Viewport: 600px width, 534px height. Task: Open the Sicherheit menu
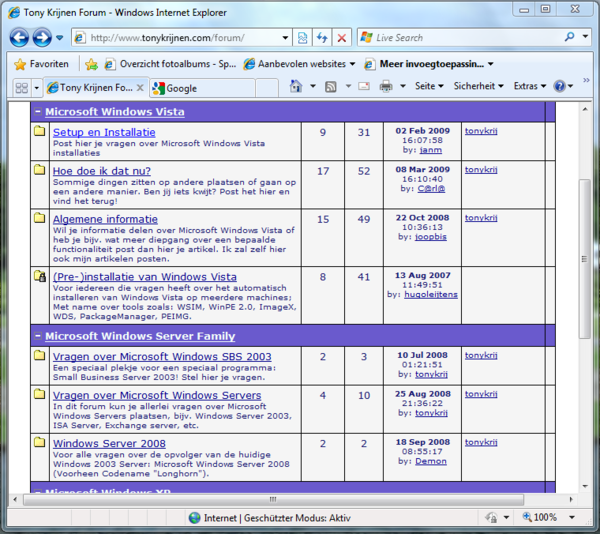[x=478, y=86]
